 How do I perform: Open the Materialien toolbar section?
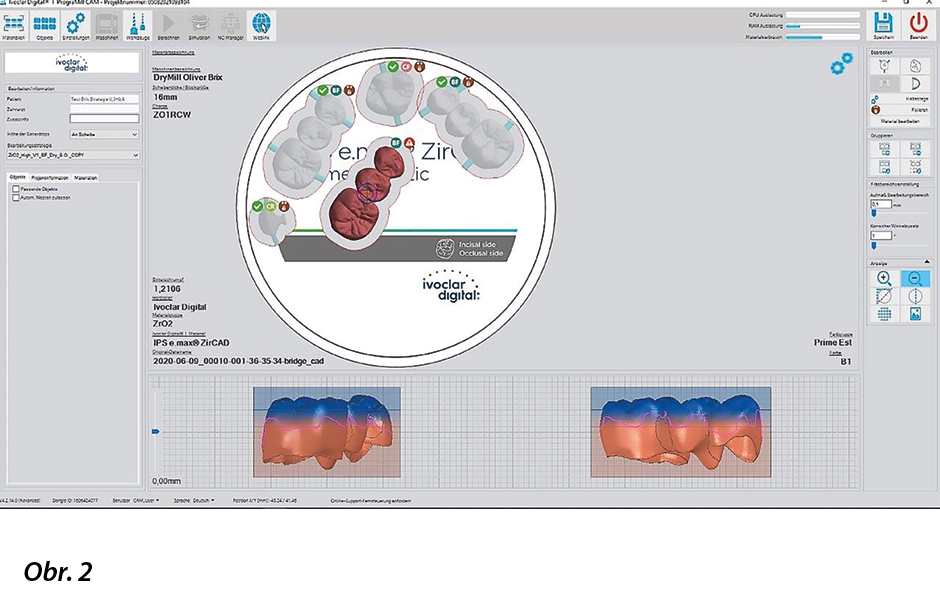(x=14, y=27)
